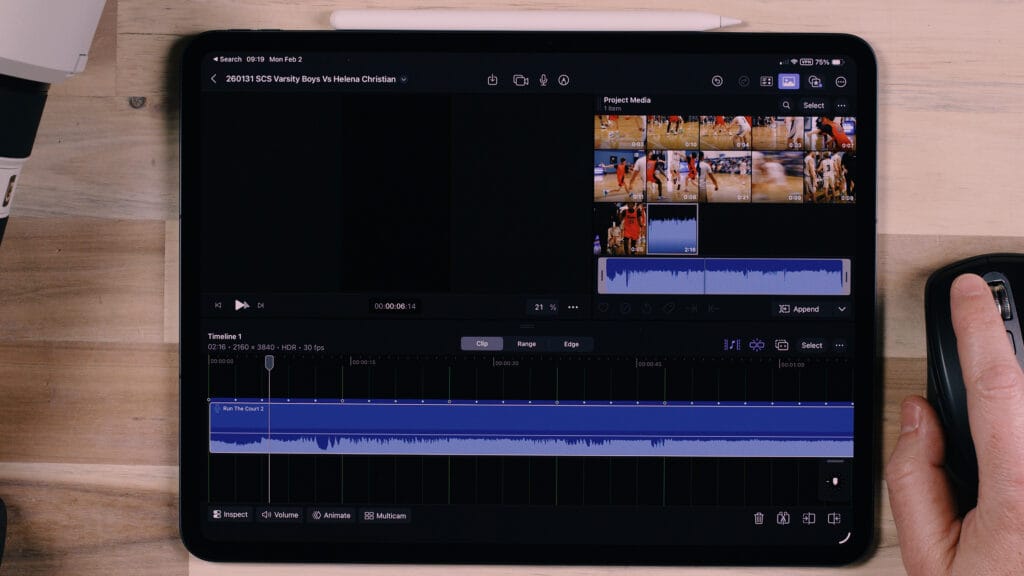Delete the selected clip with the trash icon
The width and height of the screenshot is (1024, 576).
point(760,516)
